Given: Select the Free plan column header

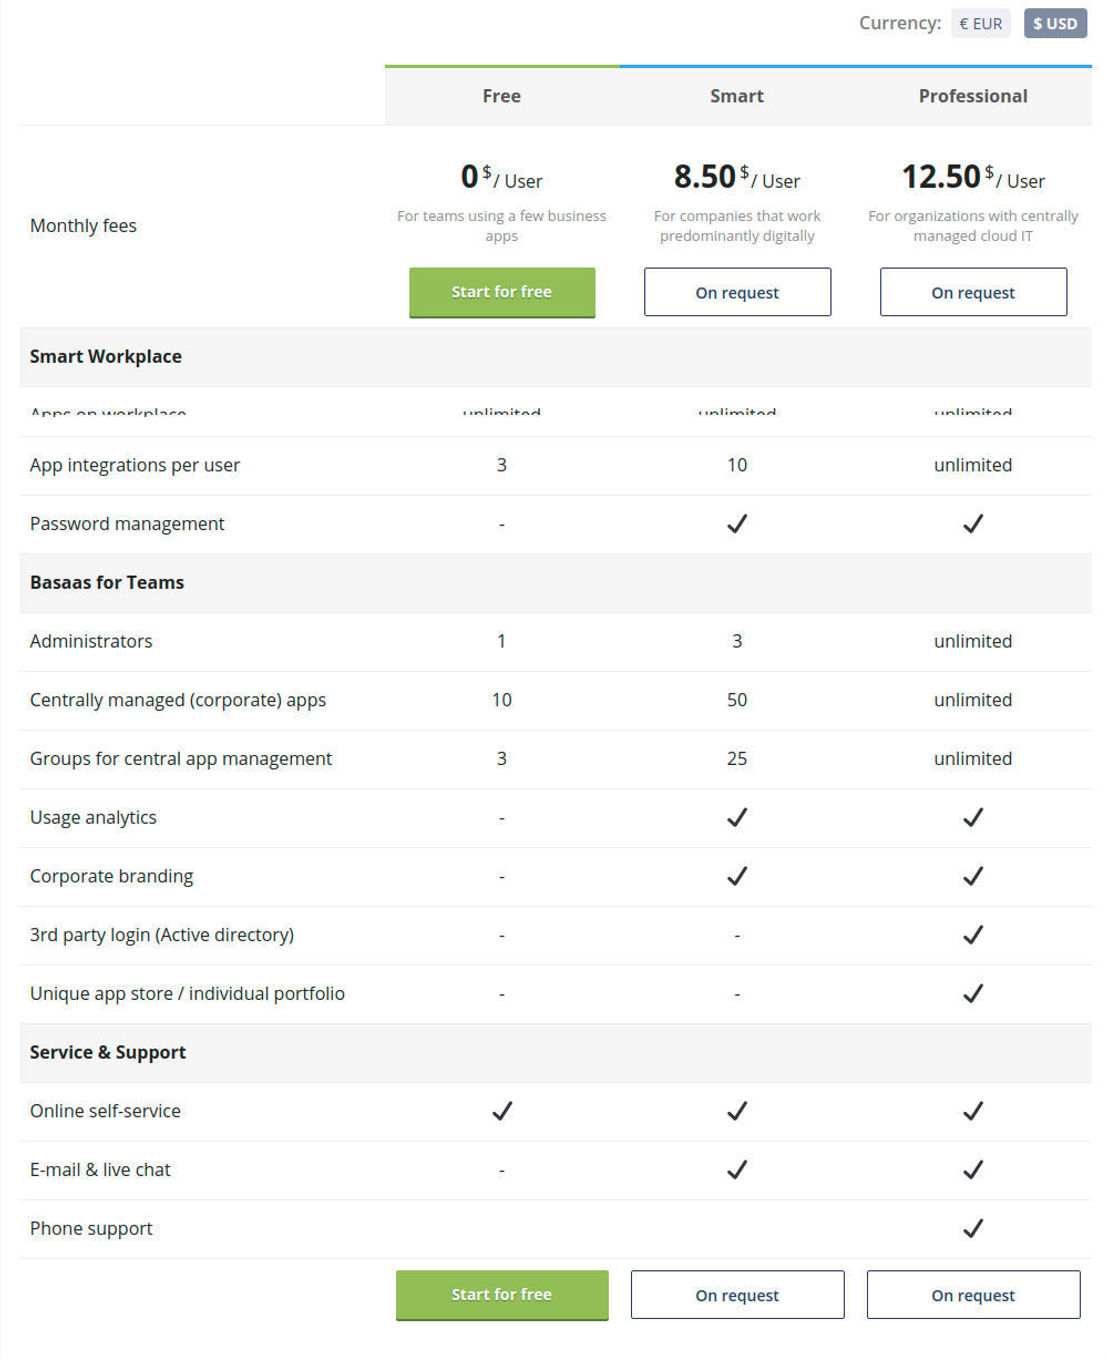Looking at the screenshot, I should (502, 96).
